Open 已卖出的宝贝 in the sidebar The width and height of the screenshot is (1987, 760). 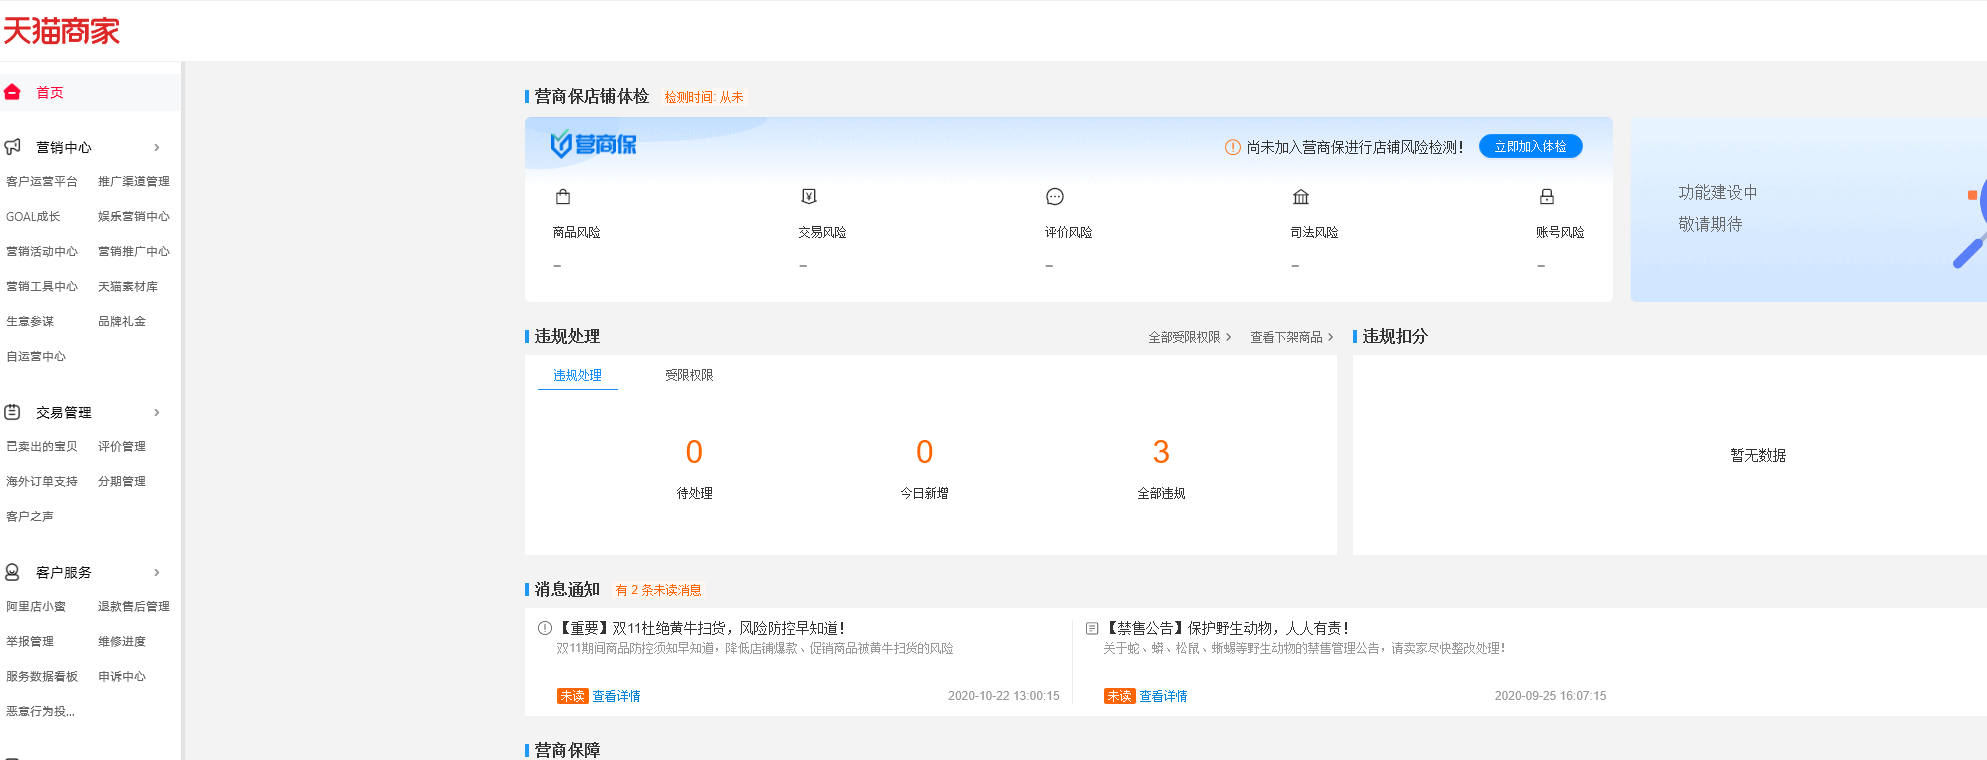(x=42, y=446)
